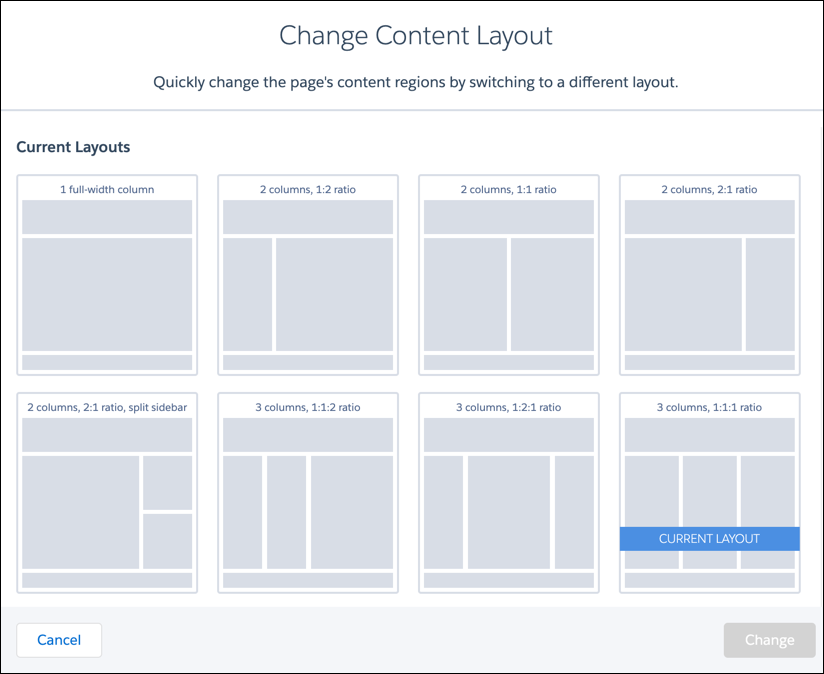Click the Change button
Screen dimensions: 824x674
(x=769, y=640)
